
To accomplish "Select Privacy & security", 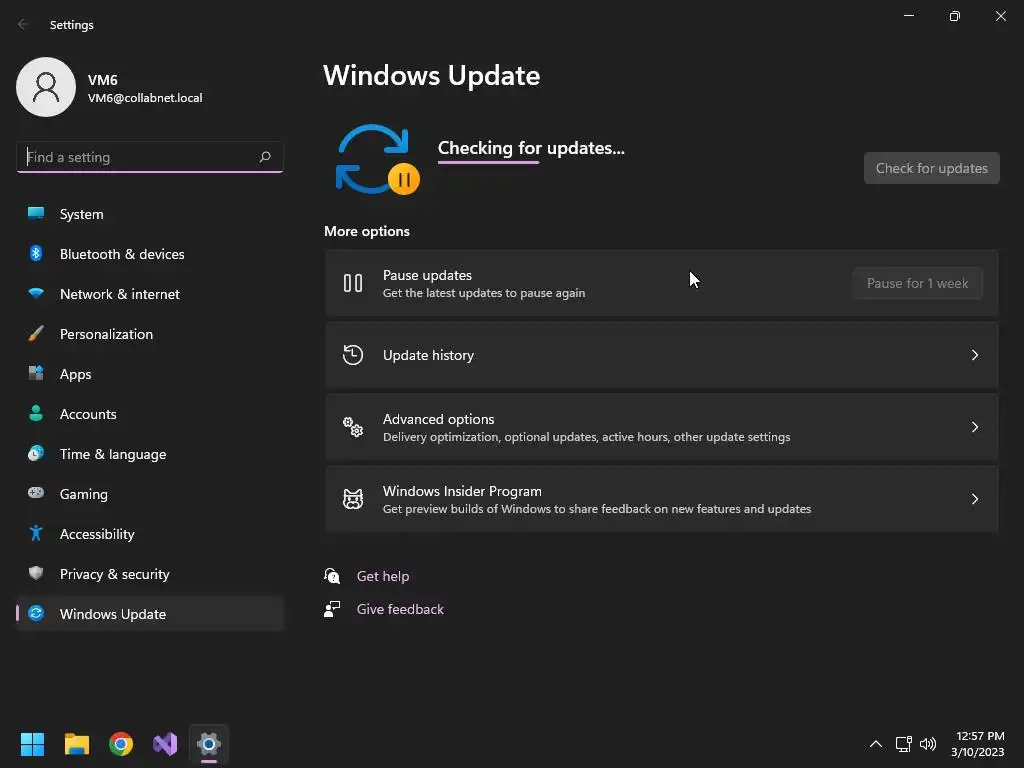I will pos(150,573).
